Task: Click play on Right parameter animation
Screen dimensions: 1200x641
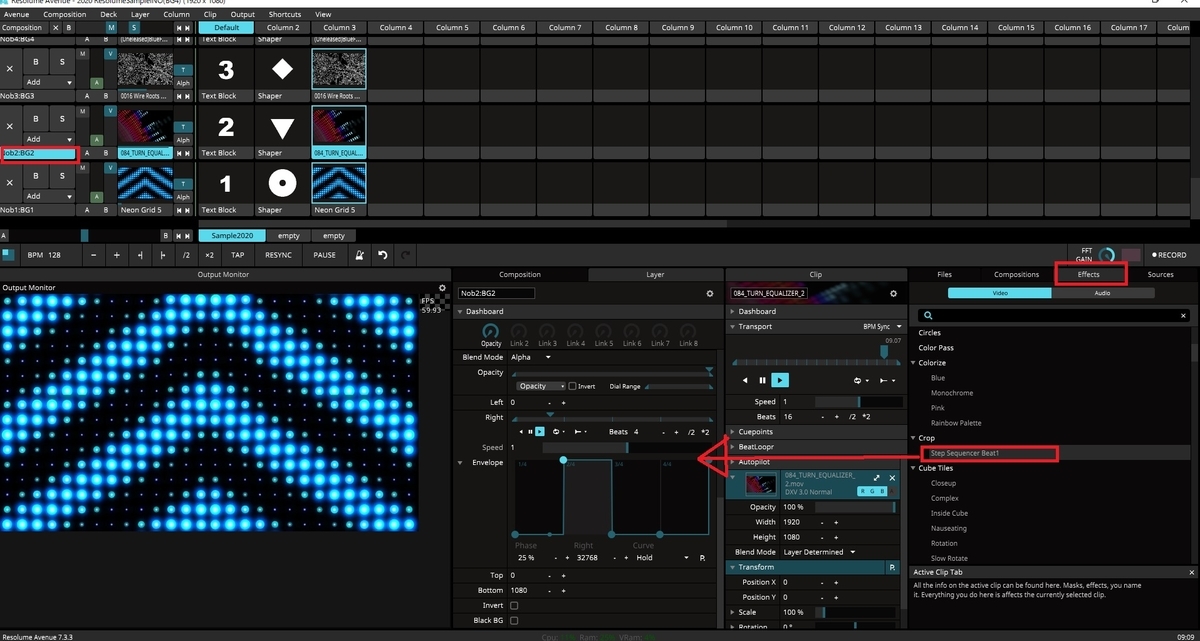Action: click(540, 431)
